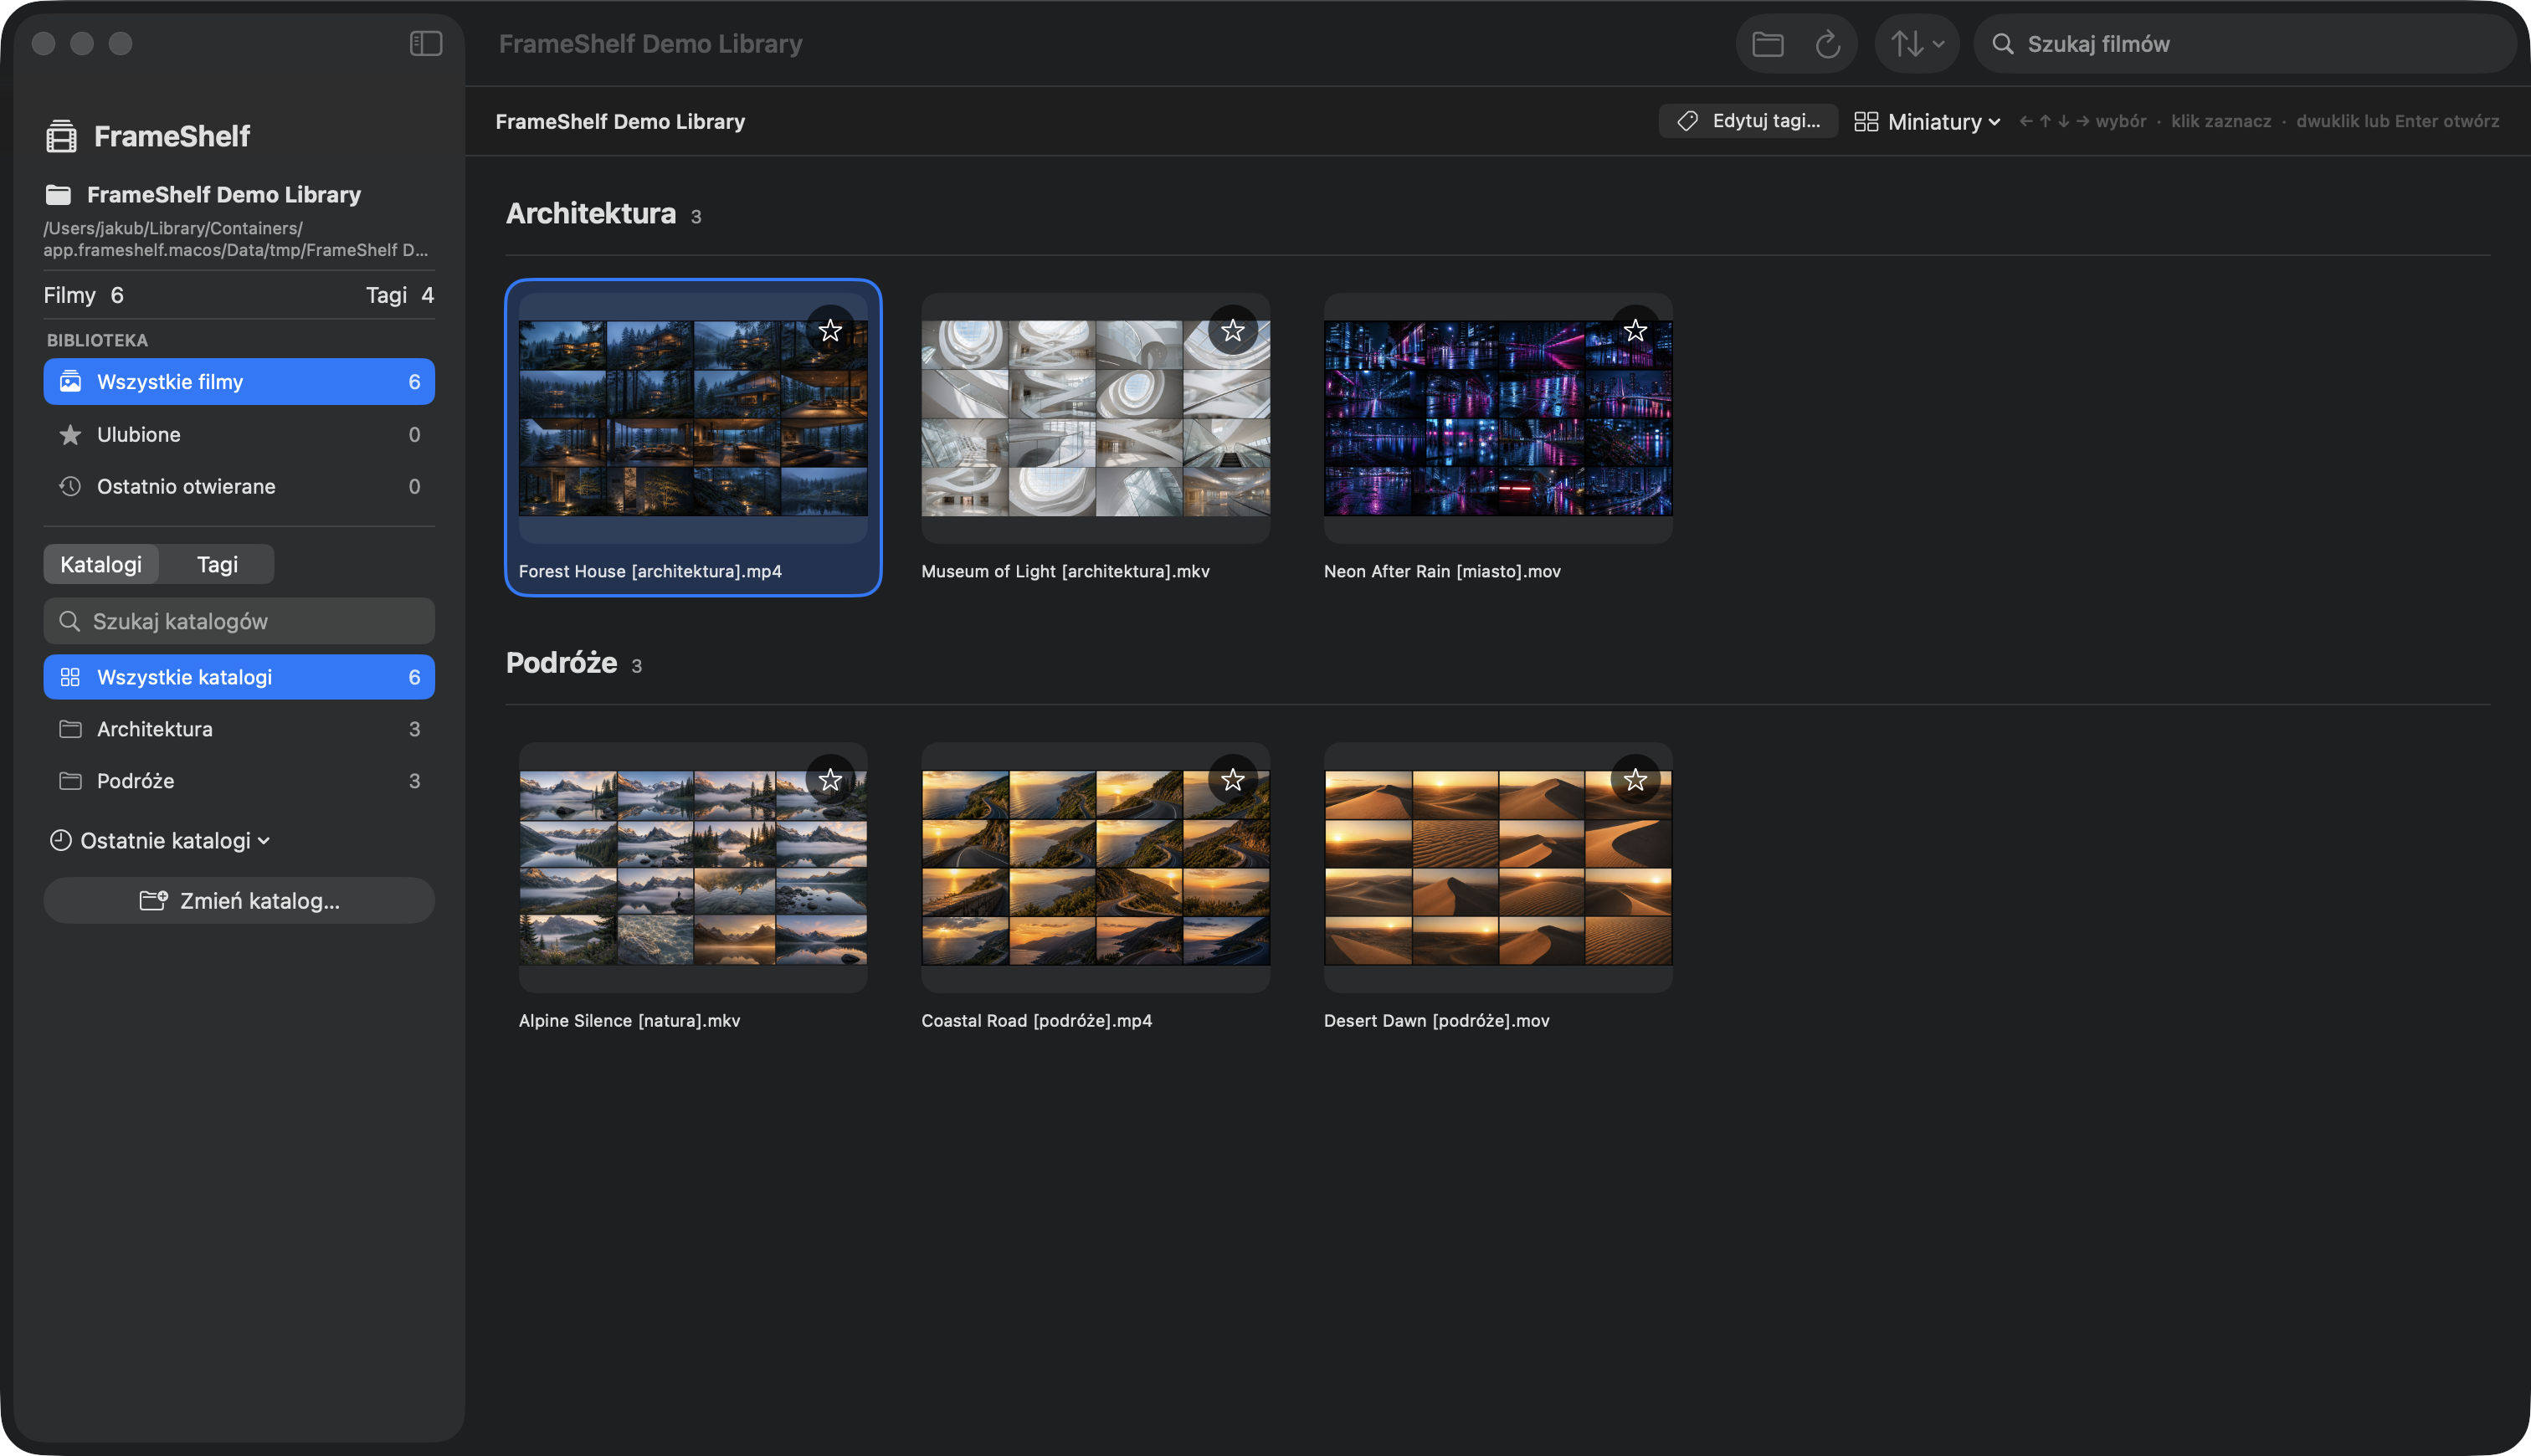
Task: Favorite Alpine Silence with star icon
Action: pyautogui.click(x=830, y=780)
